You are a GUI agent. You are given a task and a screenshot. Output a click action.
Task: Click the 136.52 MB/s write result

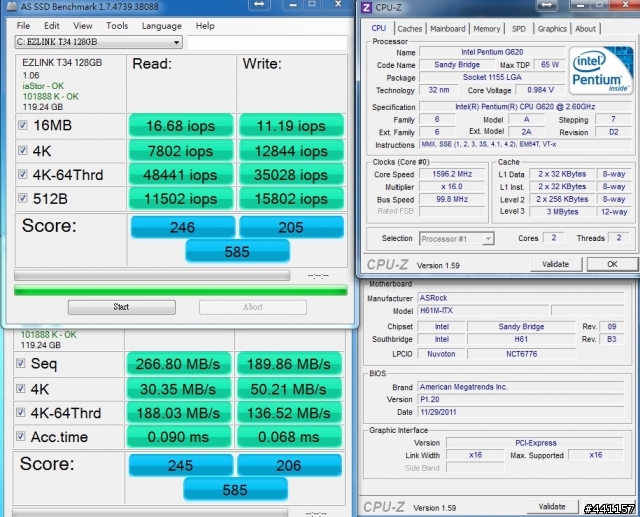coord(289,413)
